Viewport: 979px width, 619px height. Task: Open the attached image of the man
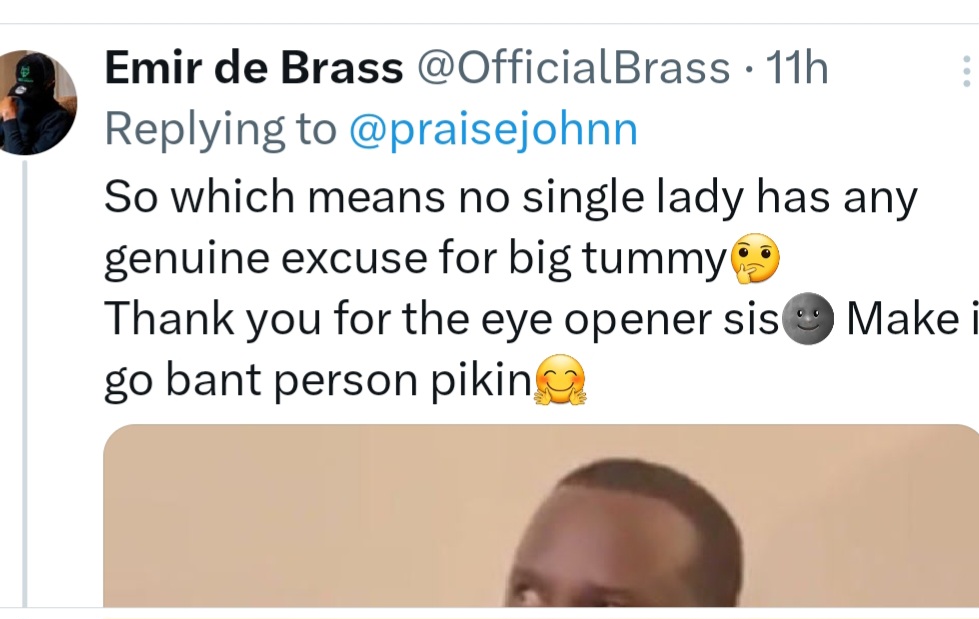click(541, 515)
